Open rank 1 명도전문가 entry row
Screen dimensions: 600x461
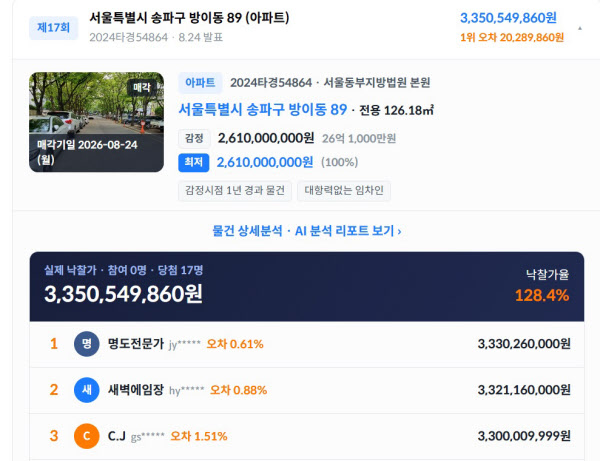(x=307, y=344)
